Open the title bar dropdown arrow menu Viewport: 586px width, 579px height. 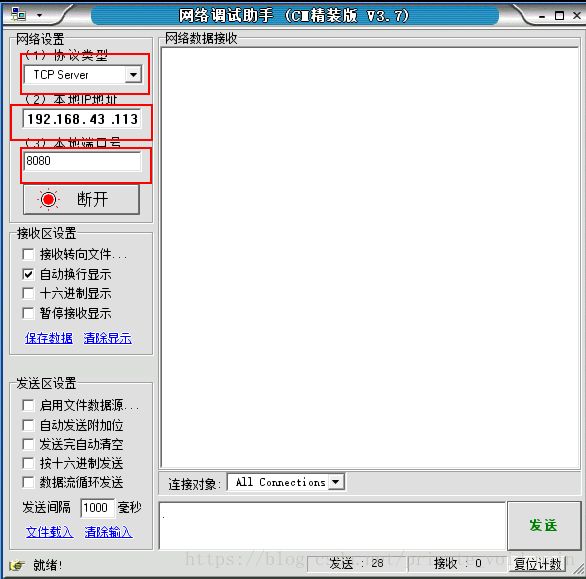[39, 15]
